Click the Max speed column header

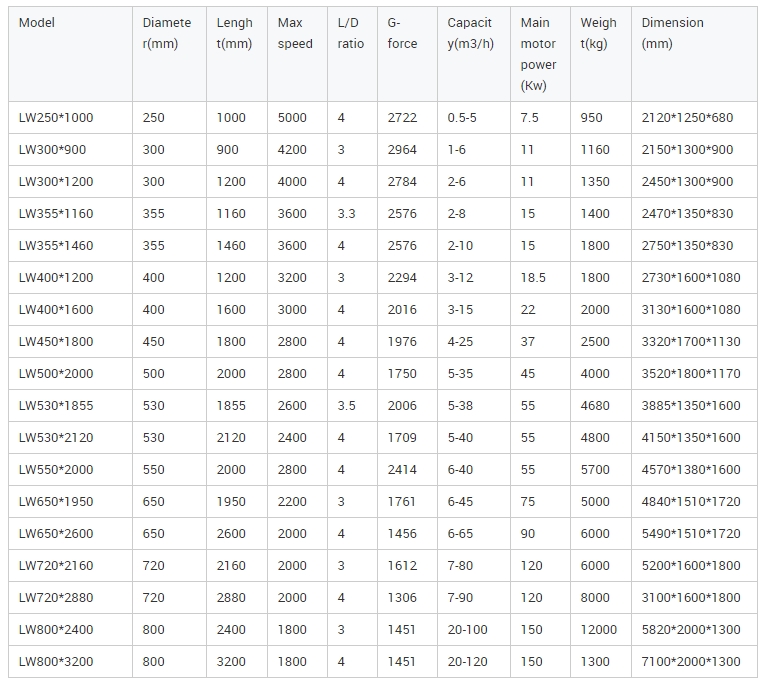click(295, 33)
